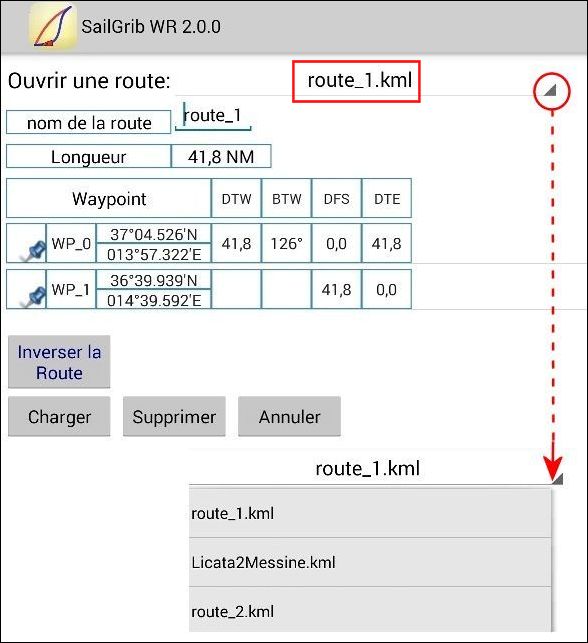Viewport: 588px width, 643px height.
Task: Open the route_1.kml selector at the top
Action: 356,81
